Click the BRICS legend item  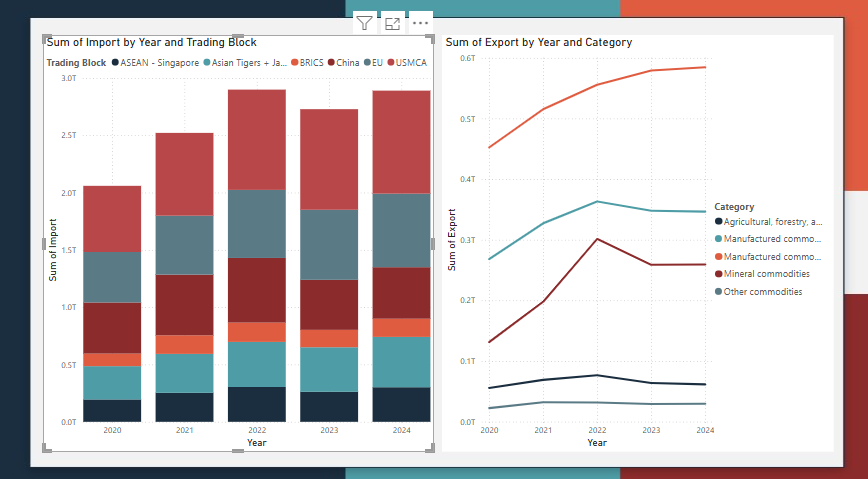tap(307, 63)
